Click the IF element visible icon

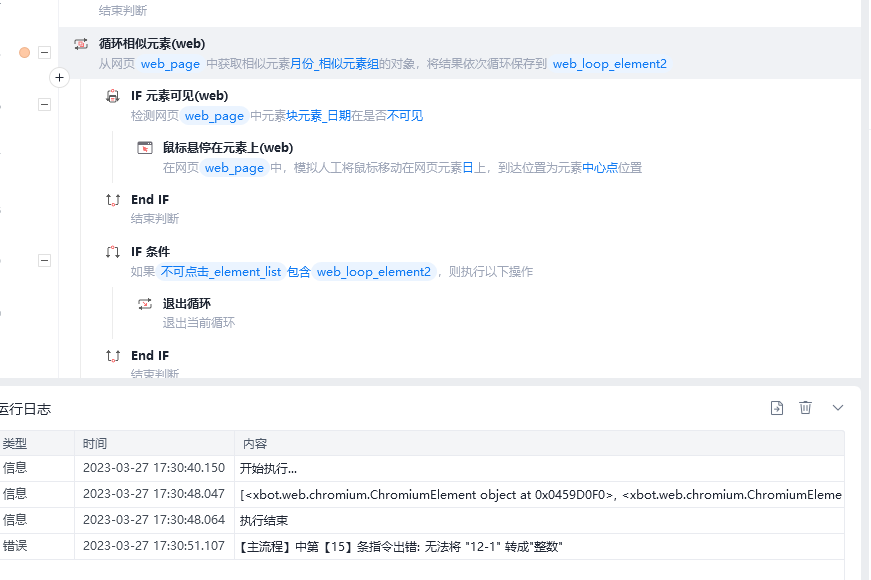pyautogui.click(x=113, y=96)
